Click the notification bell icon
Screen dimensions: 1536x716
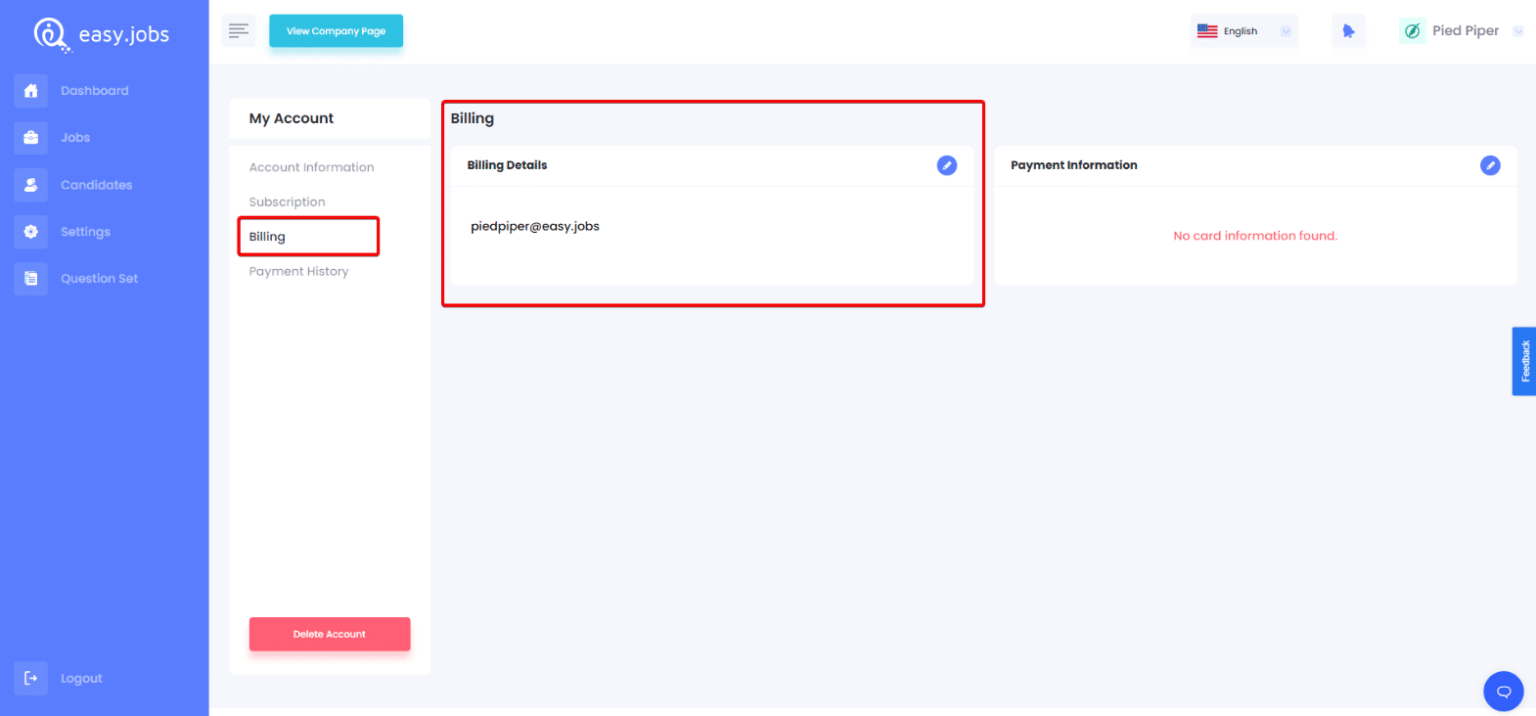(x=1348, y=30)
